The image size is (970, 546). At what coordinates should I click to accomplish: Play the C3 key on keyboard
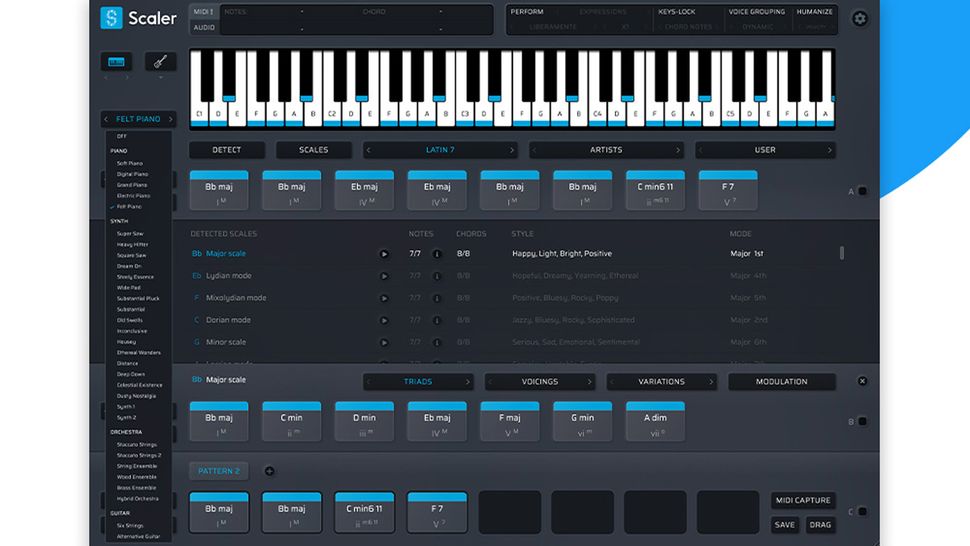point(465,114)
